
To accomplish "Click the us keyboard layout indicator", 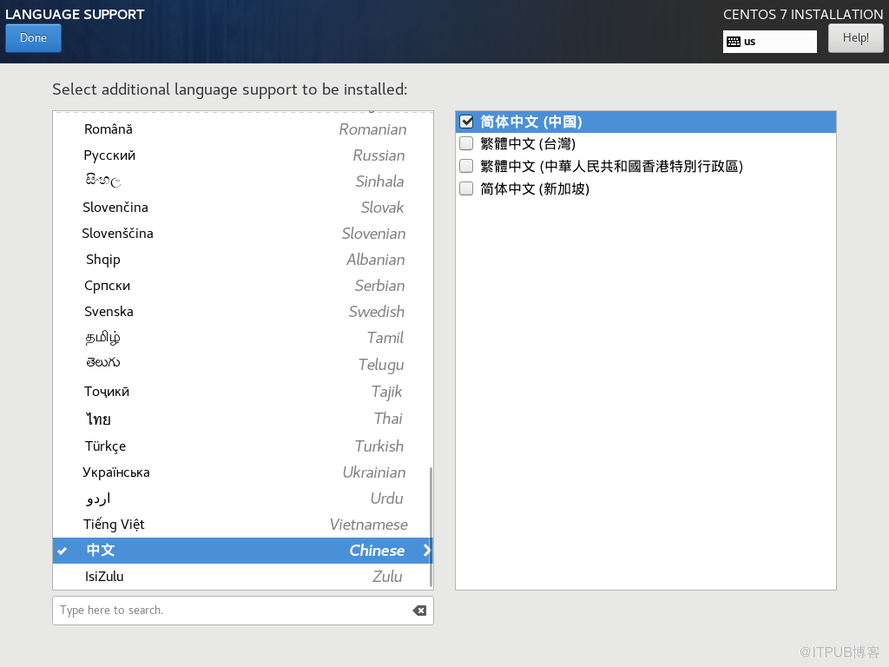I will click(x=769, y=41).
